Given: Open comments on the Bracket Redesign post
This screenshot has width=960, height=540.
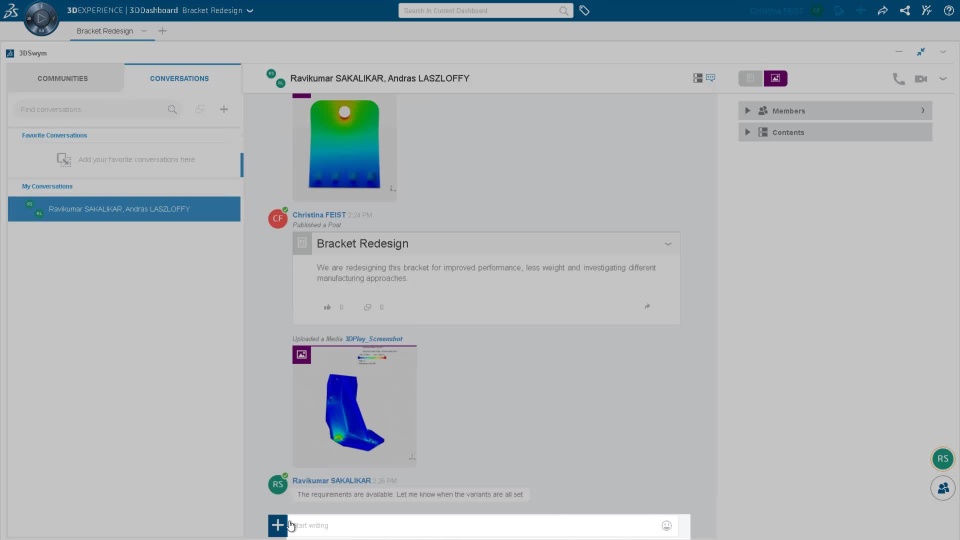Looking at the screenshot, I should pyautogui.click(x=367, y=307).
